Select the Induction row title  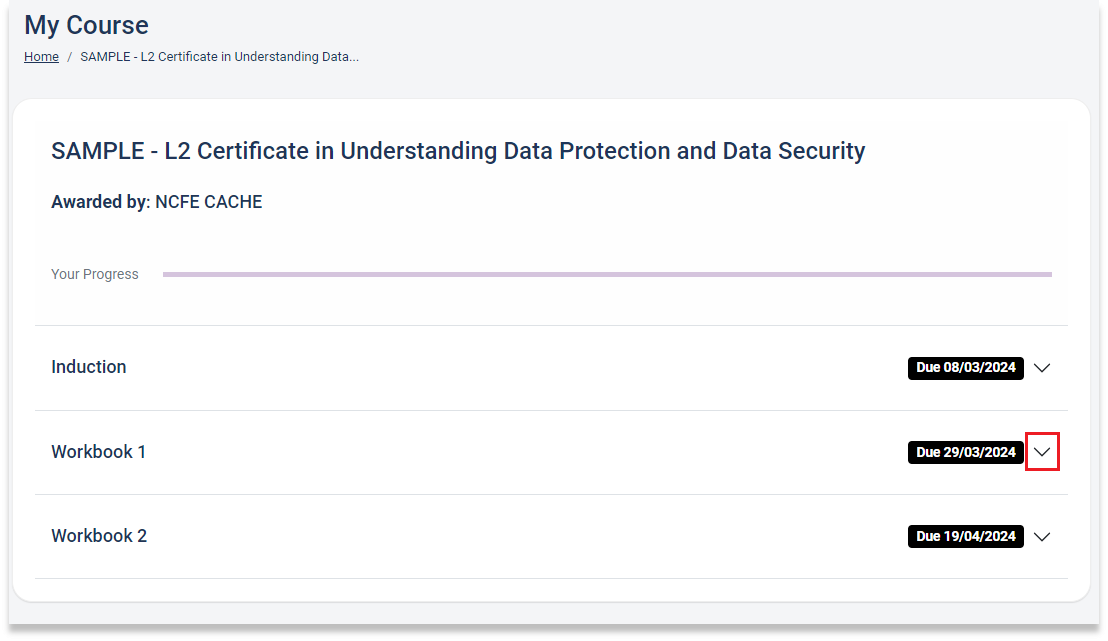pyautogui.click(x=88, y=367)
